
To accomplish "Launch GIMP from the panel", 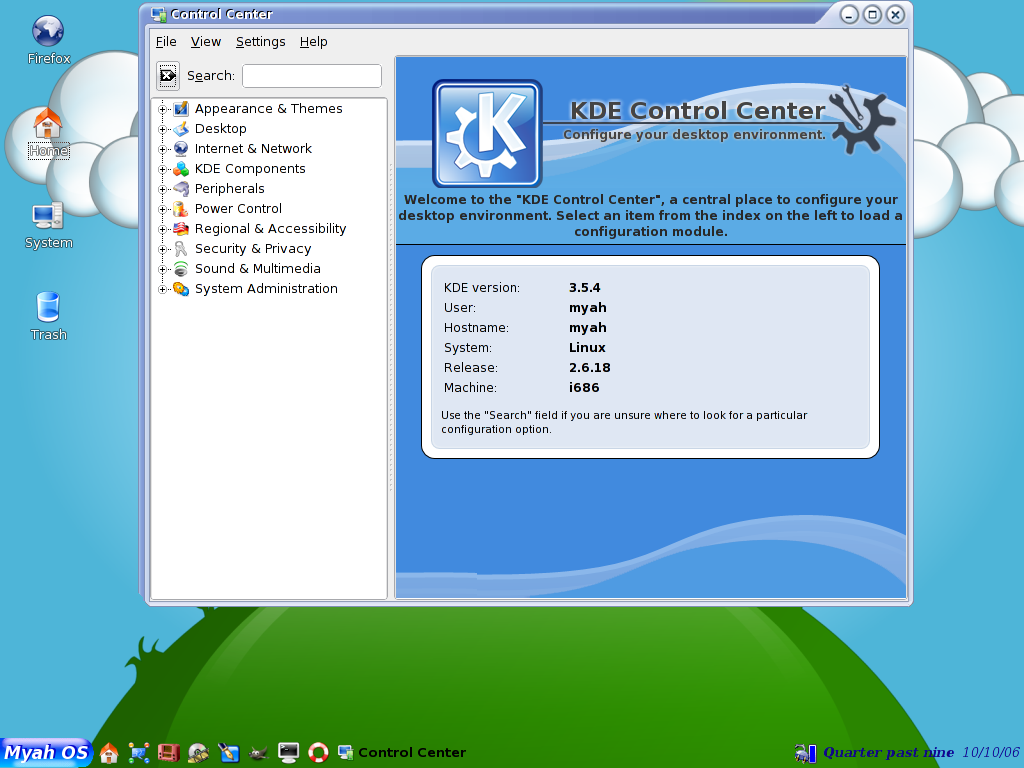I will pyautogui.click(x=259, y=753).
